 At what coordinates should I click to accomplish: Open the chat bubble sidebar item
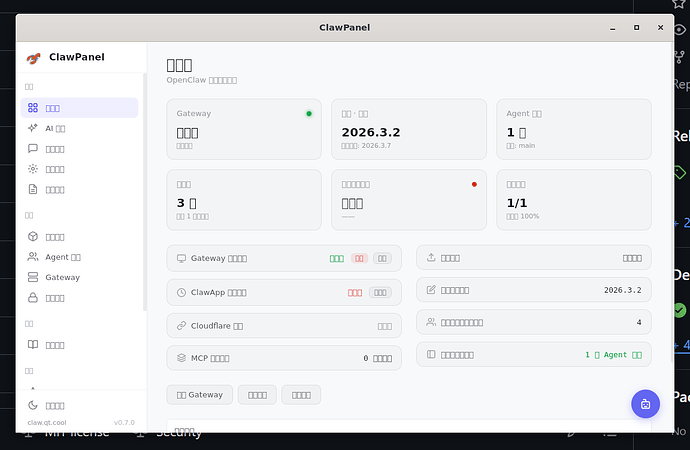coord(79,149)
